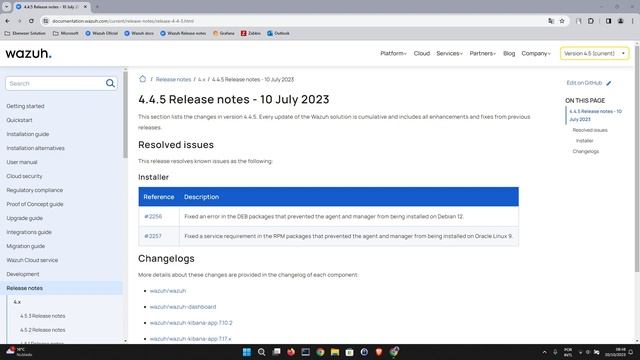640x360 pixels.
Task: Open the browser side panel icon
Action: tap(608, 21)
